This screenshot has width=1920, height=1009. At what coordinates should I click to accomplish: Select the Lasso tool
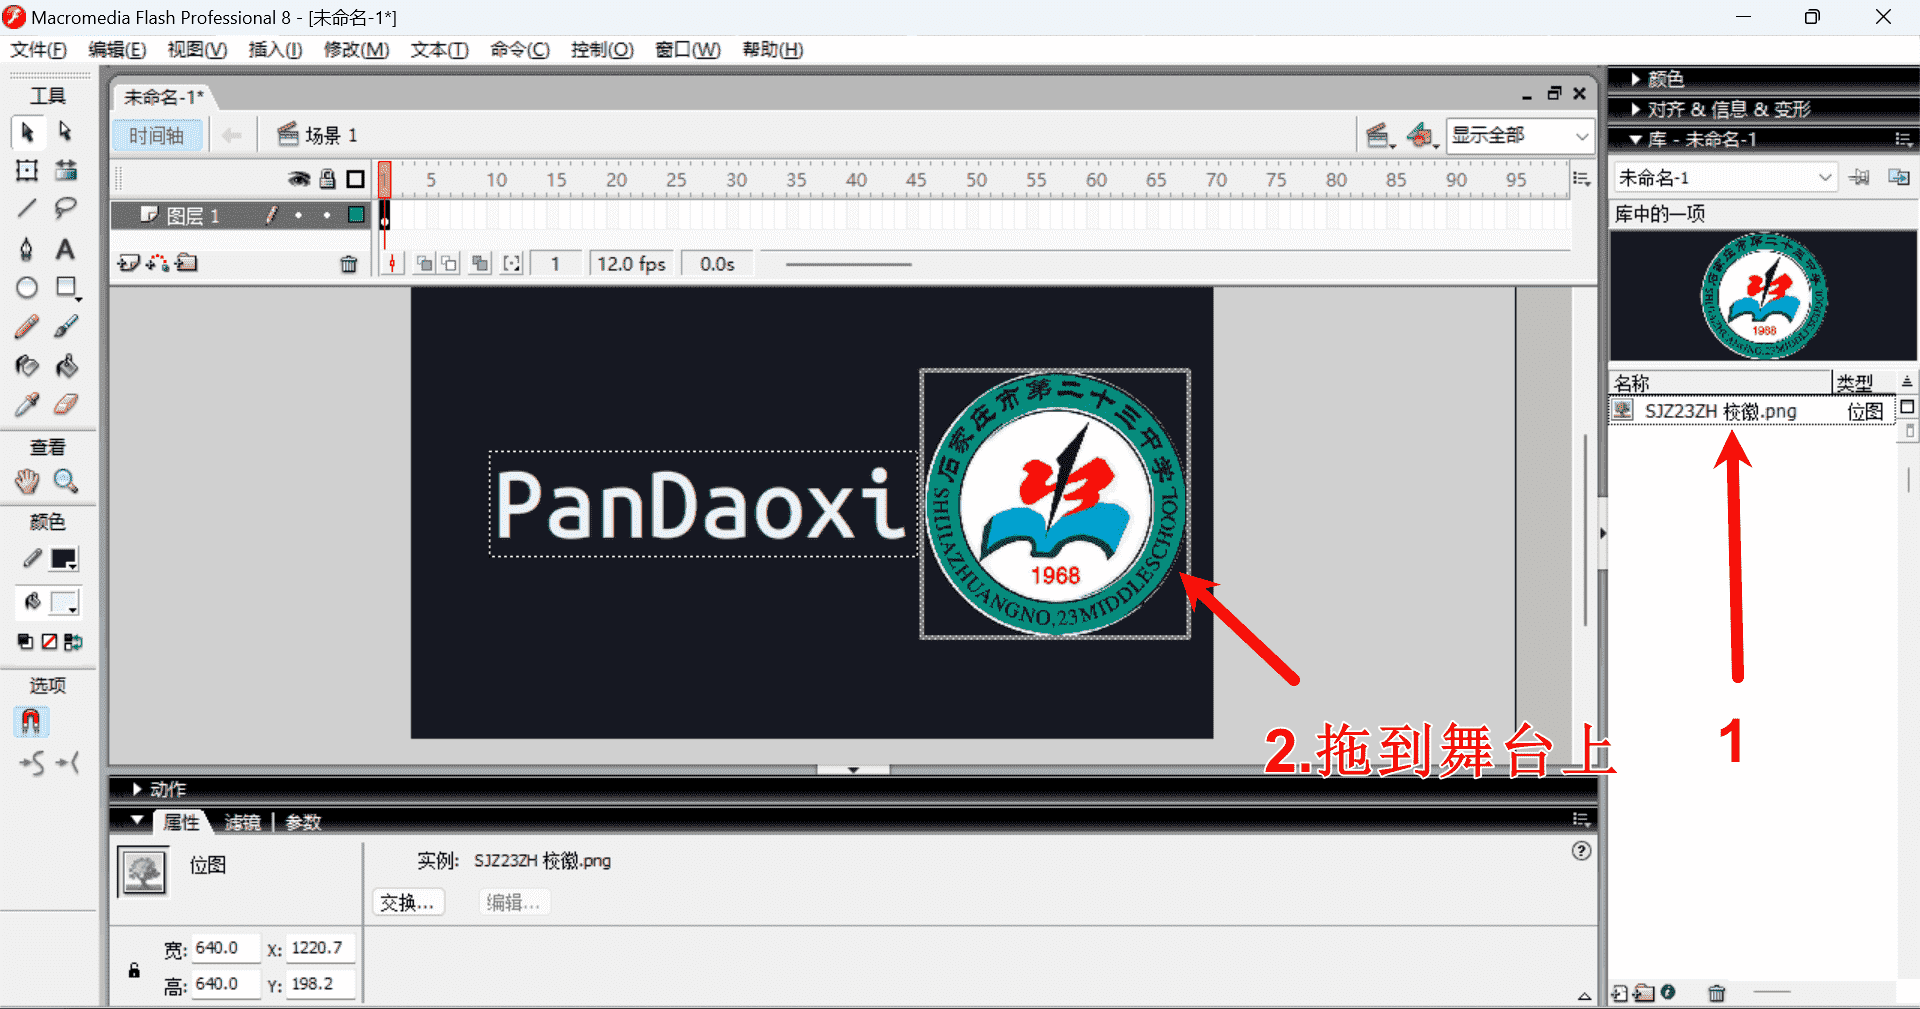66,208
